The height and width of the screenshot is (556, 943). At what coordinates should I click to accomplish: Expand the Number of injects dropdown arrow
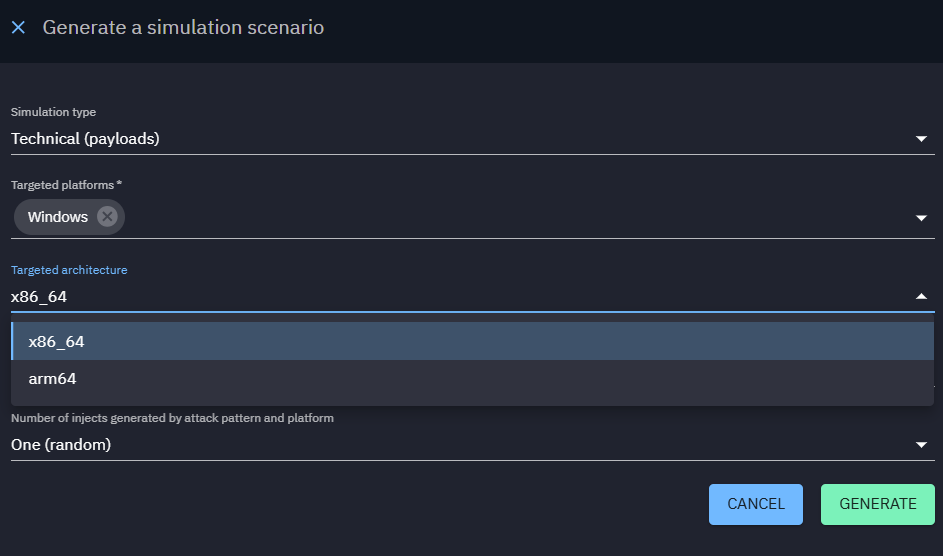tap(921, 445)
